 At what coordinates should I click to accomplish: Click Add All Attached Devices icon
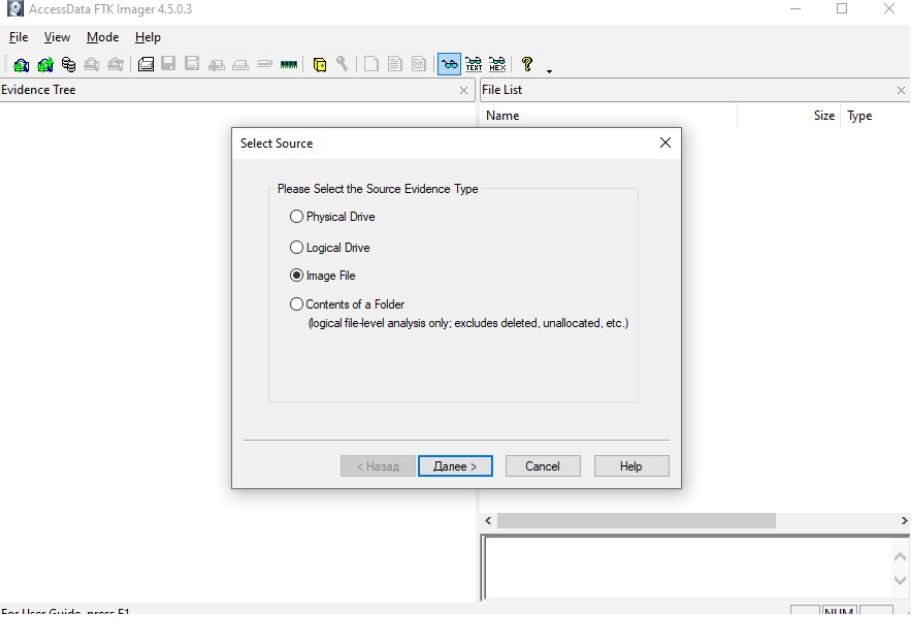[45, 65]
